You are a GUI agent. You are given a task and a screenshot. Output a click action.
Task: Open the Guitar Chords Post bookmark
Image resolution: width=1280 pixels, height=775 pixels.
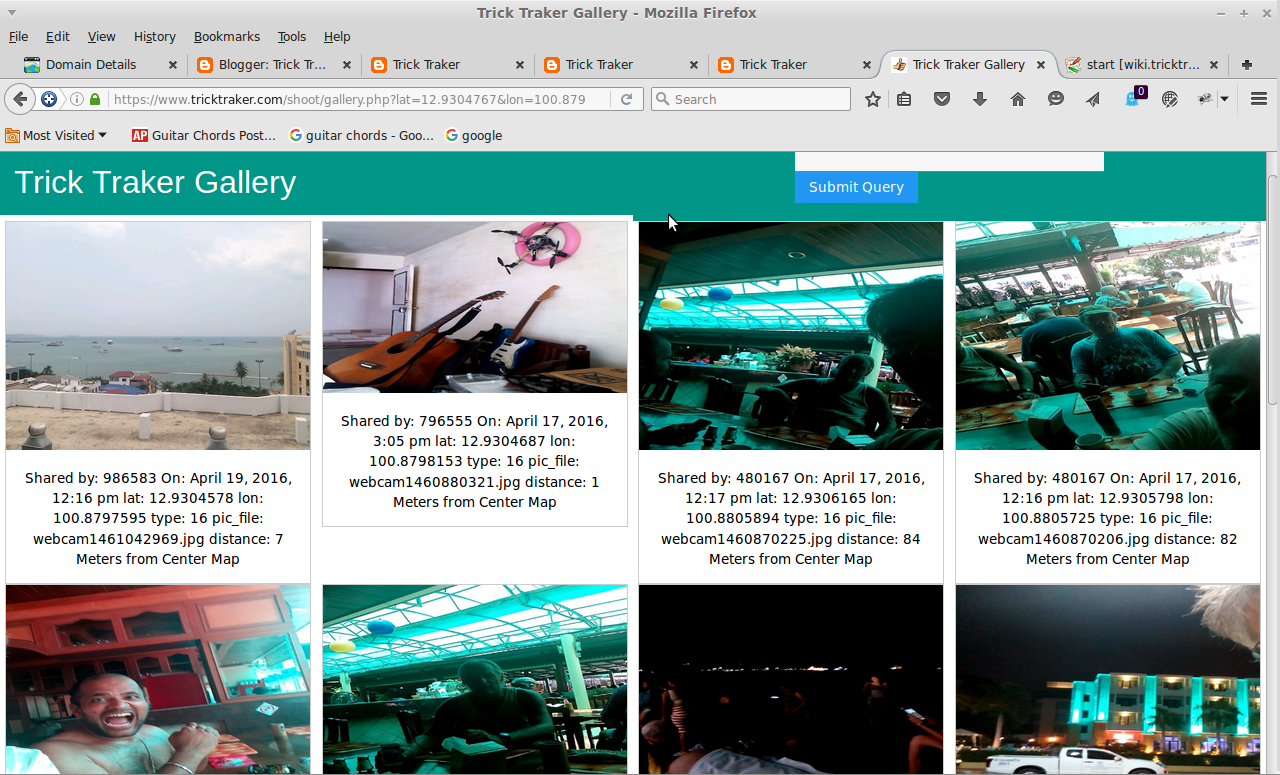[203, 135]
